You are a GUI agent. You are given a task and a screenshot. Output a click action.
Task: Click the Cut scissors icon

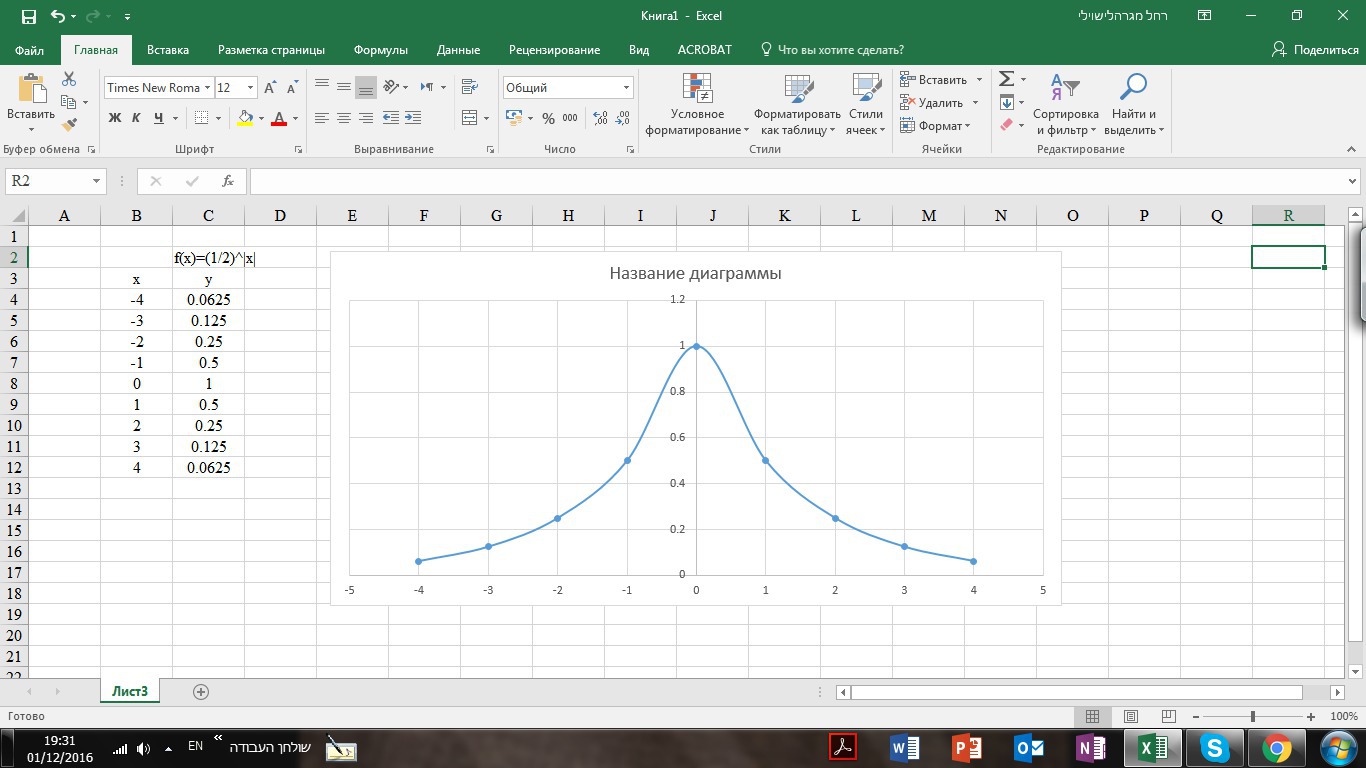(69, 79)
